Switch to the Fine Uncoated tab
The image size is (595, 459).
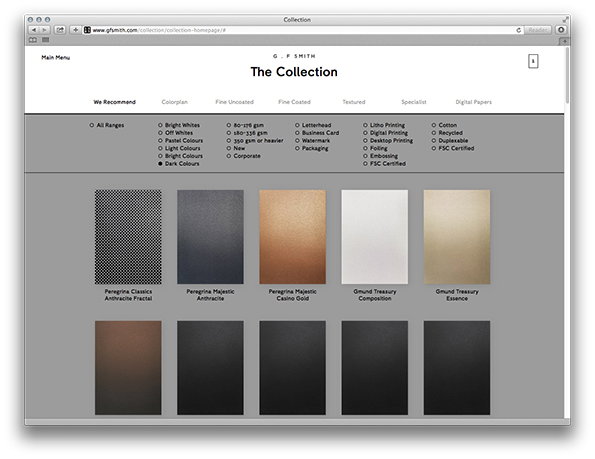coord(234,102)
